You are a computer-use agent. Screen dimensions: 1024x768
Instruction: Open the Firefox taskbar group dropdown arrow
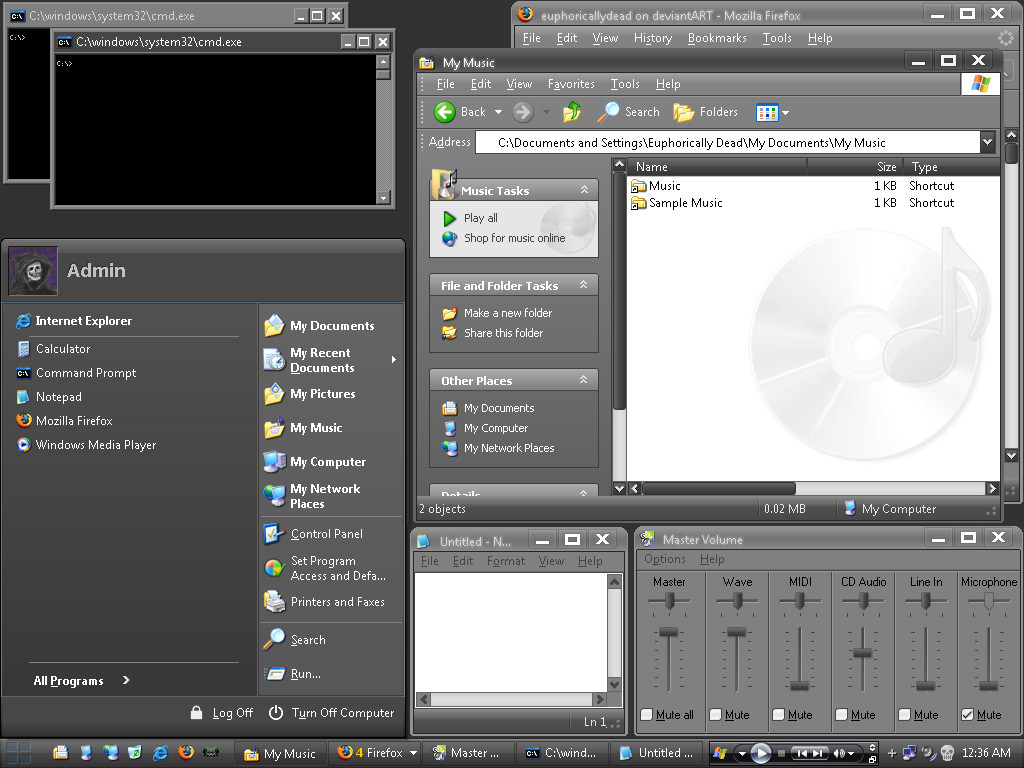413,753
